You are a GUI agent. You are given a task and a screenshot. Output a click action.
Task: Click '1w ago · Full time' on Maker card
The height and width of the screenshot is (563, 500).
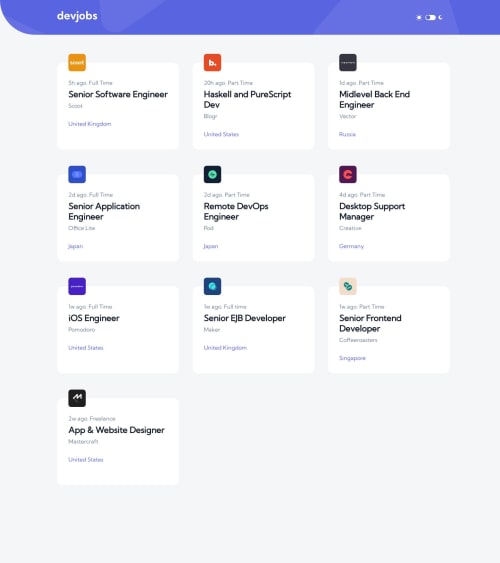pos(225,307)
